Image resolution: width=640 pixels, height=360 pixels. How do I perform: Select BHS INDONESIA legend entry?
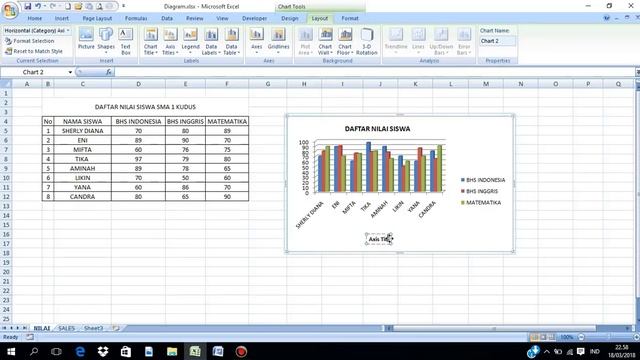tap(483, 180)
